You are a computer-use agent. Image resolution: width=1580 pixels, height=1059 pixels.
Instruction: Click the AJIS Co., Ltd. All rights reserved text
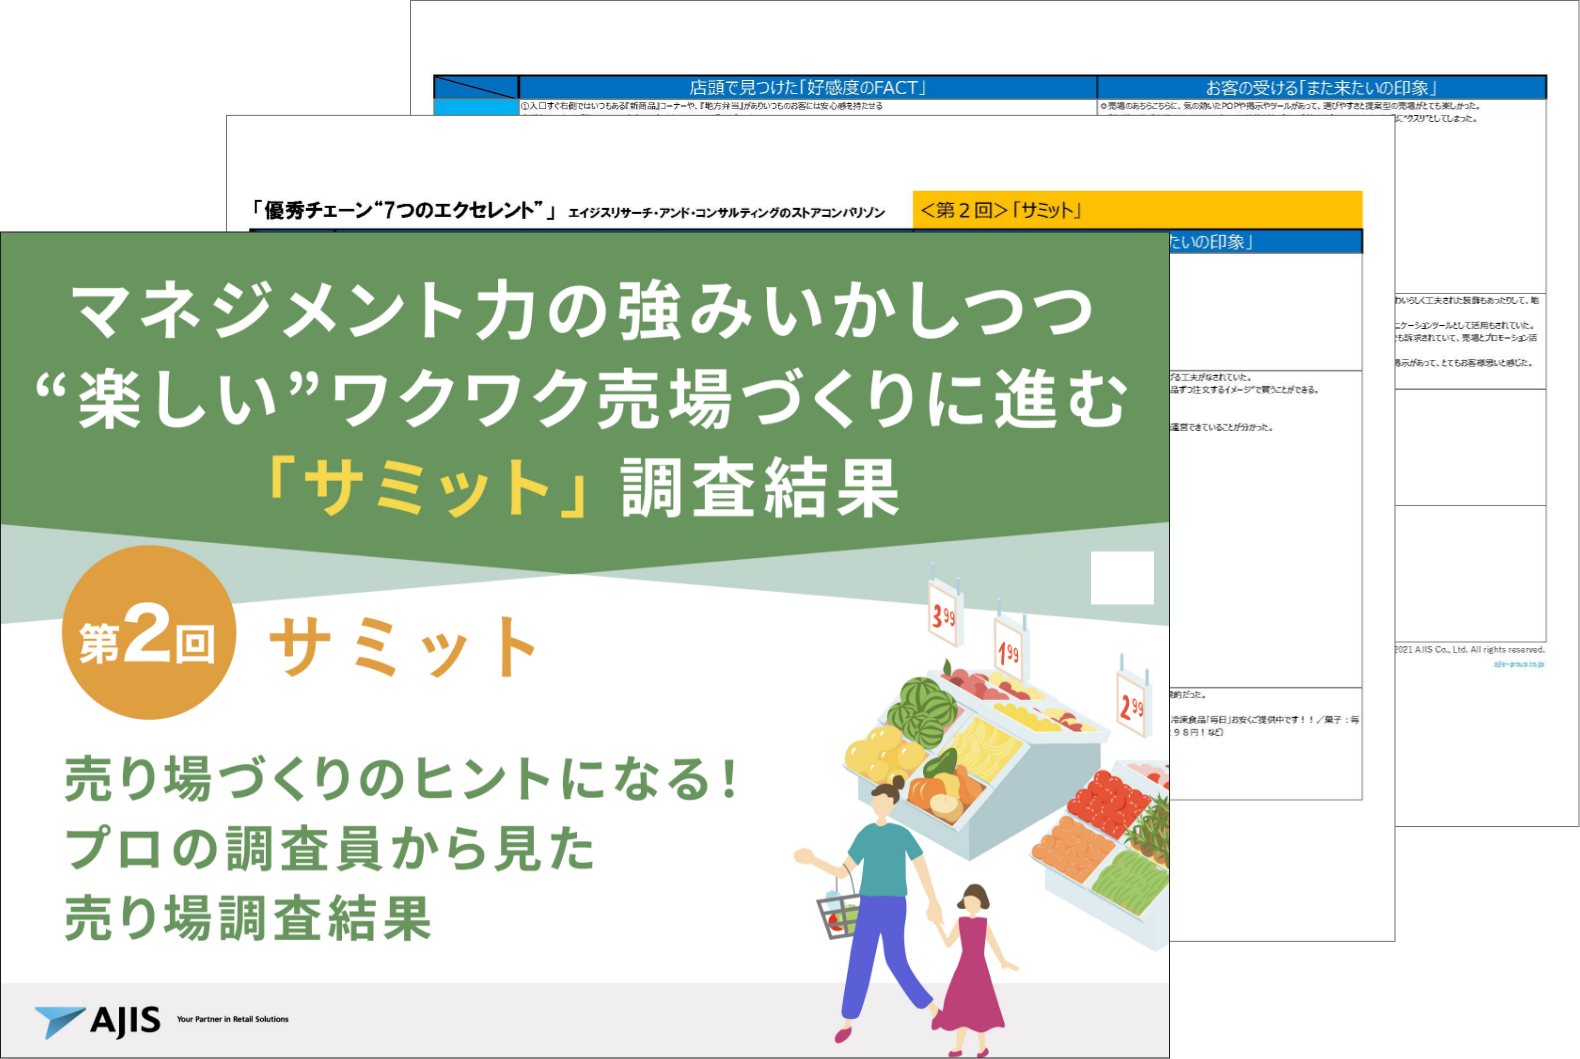(x=1470, y=650)
